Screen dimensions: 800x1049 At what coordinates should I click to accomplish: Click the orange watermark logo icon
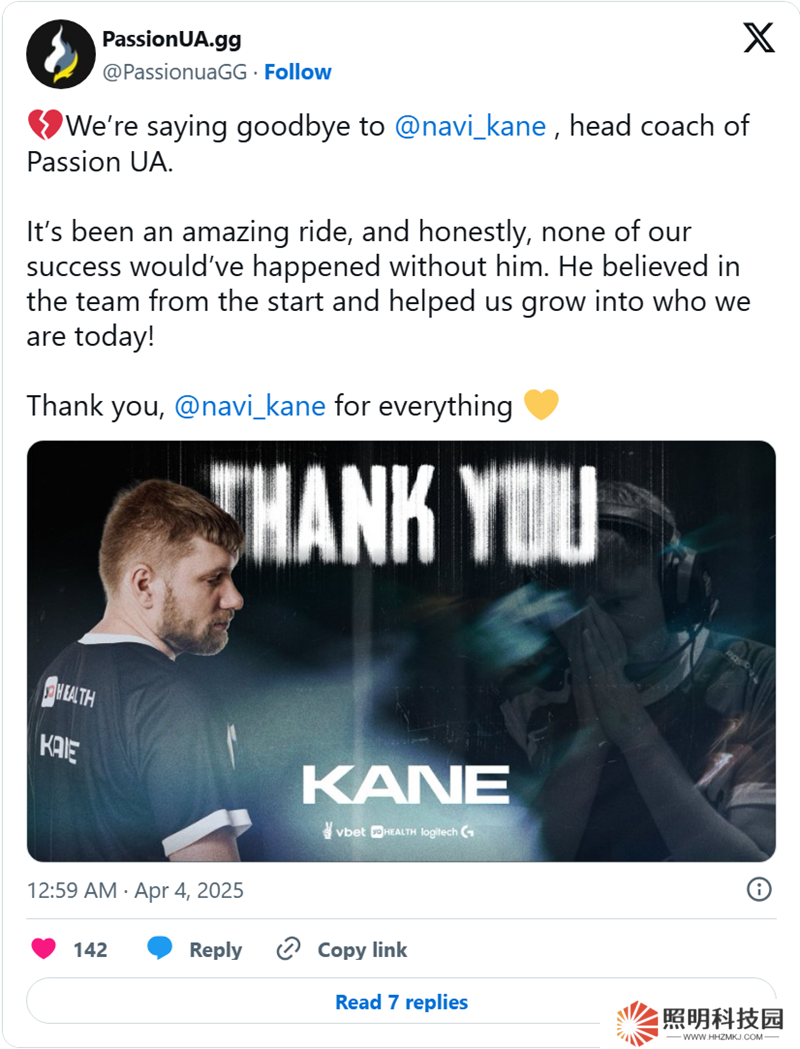pos(637,1022)
